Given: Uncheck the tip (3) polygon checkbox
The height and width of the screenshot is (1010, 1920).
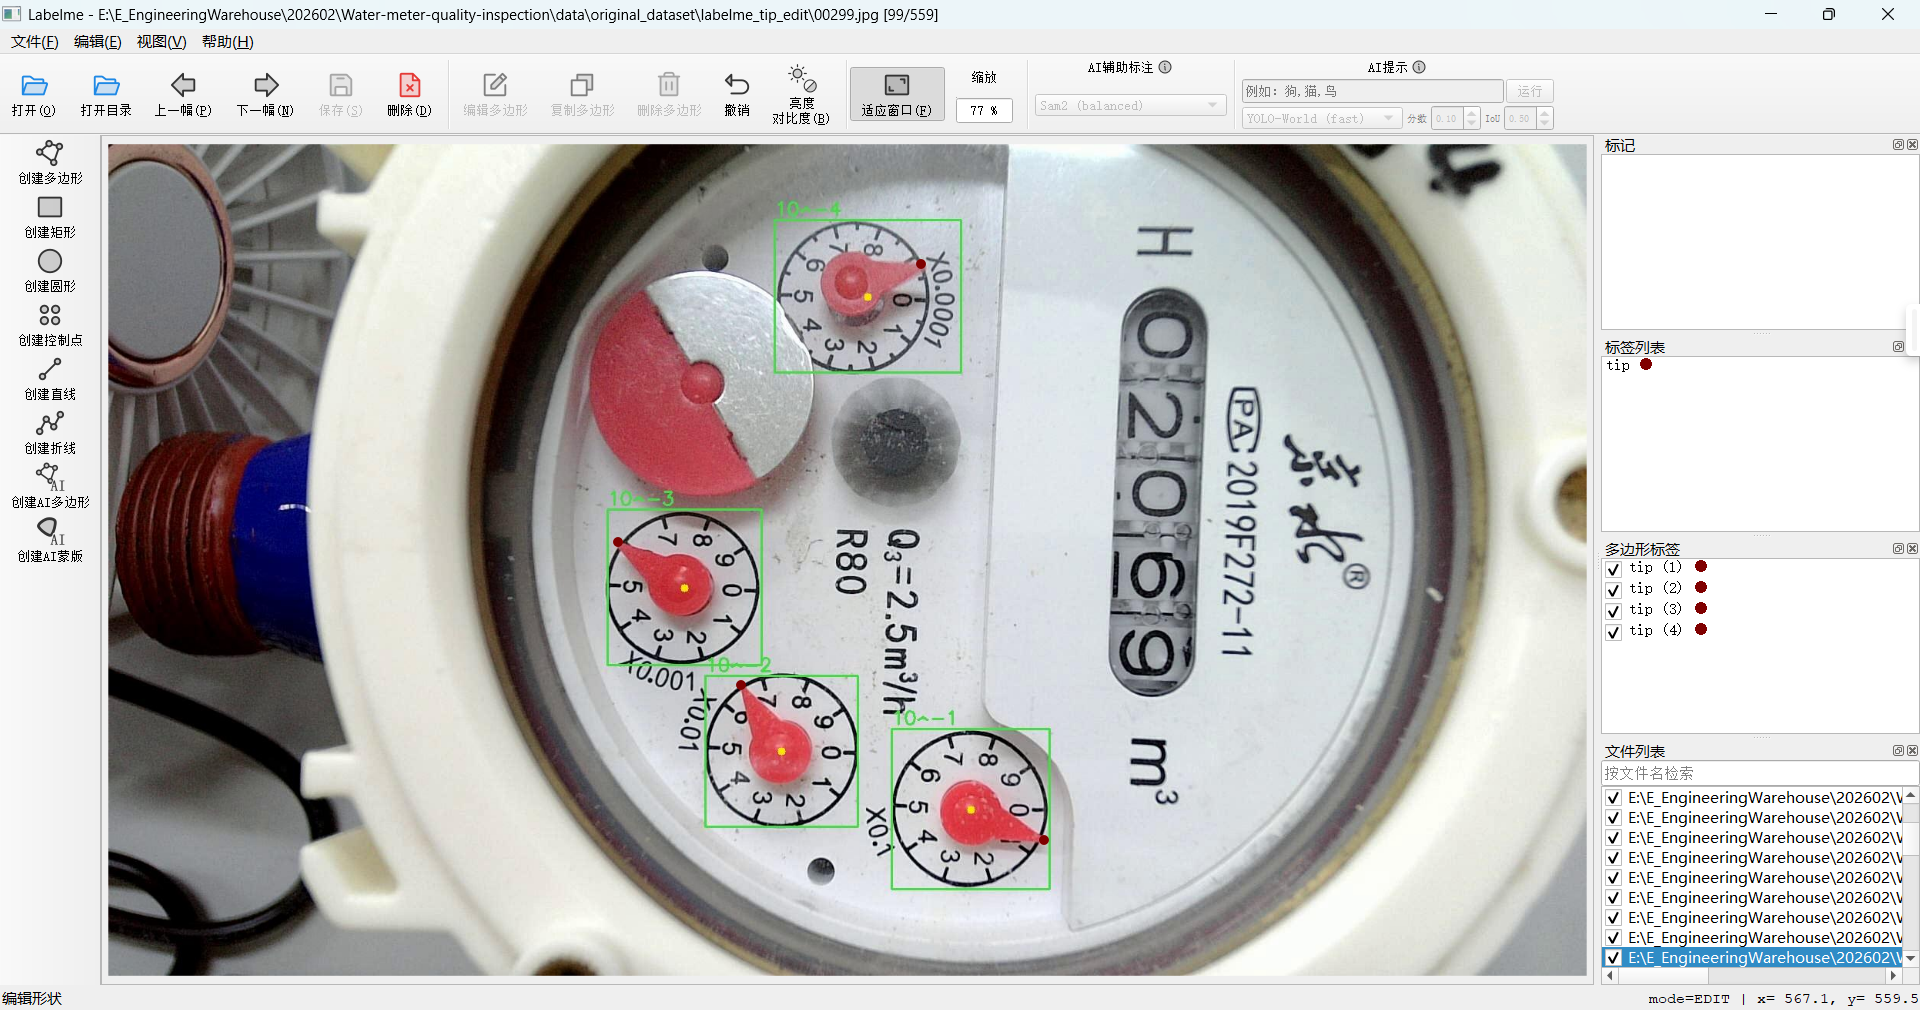Looking at the screenshot, I should 1613,611.
